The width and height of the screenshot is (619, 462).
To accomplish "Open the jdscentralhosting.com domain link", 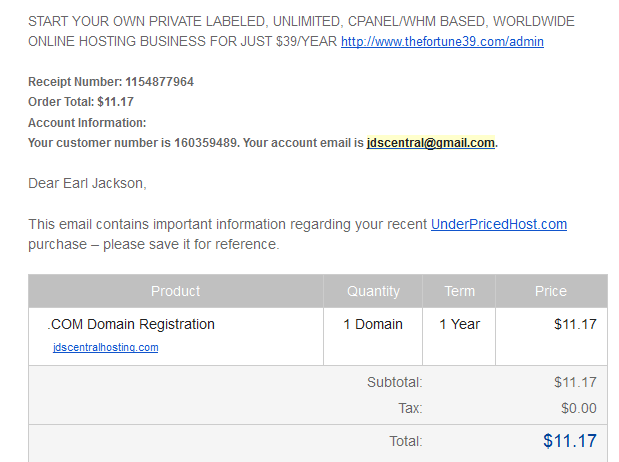I will point(105,347).
